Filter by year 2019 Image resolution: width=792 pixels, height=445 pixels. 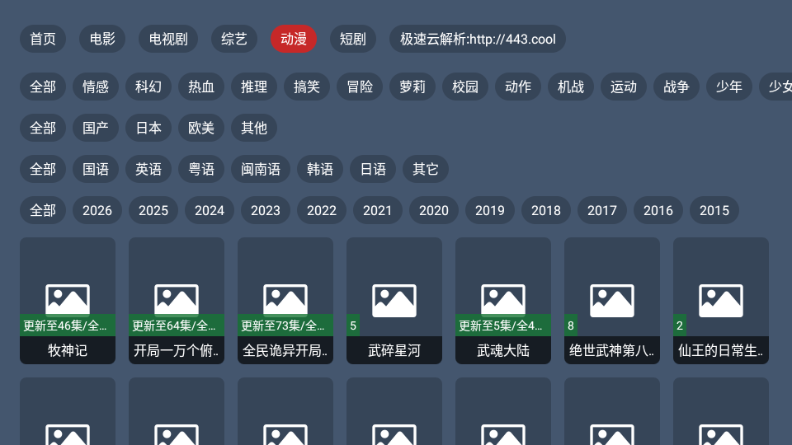tap(489, 210)
